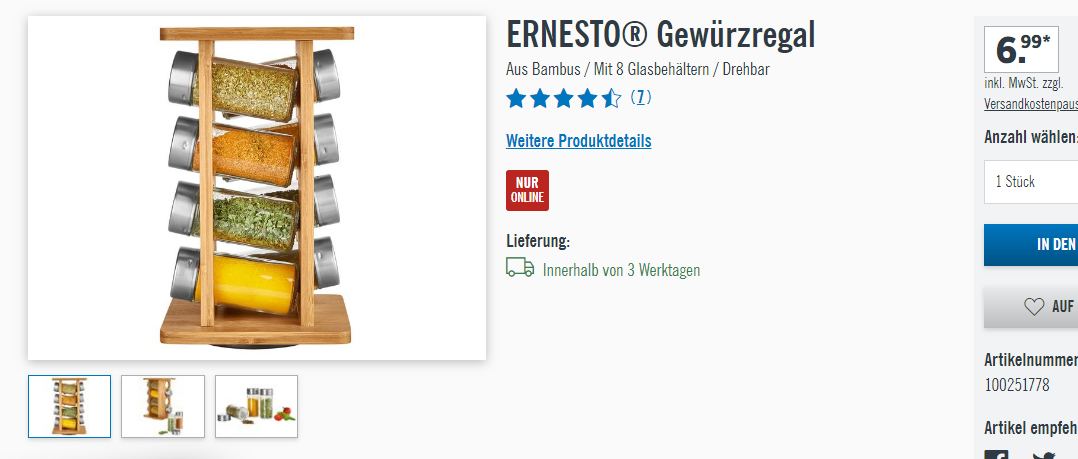Screen dimensions: 1078x459
Task: Add item with IN DEN cart button
Action: point(1031,245)
